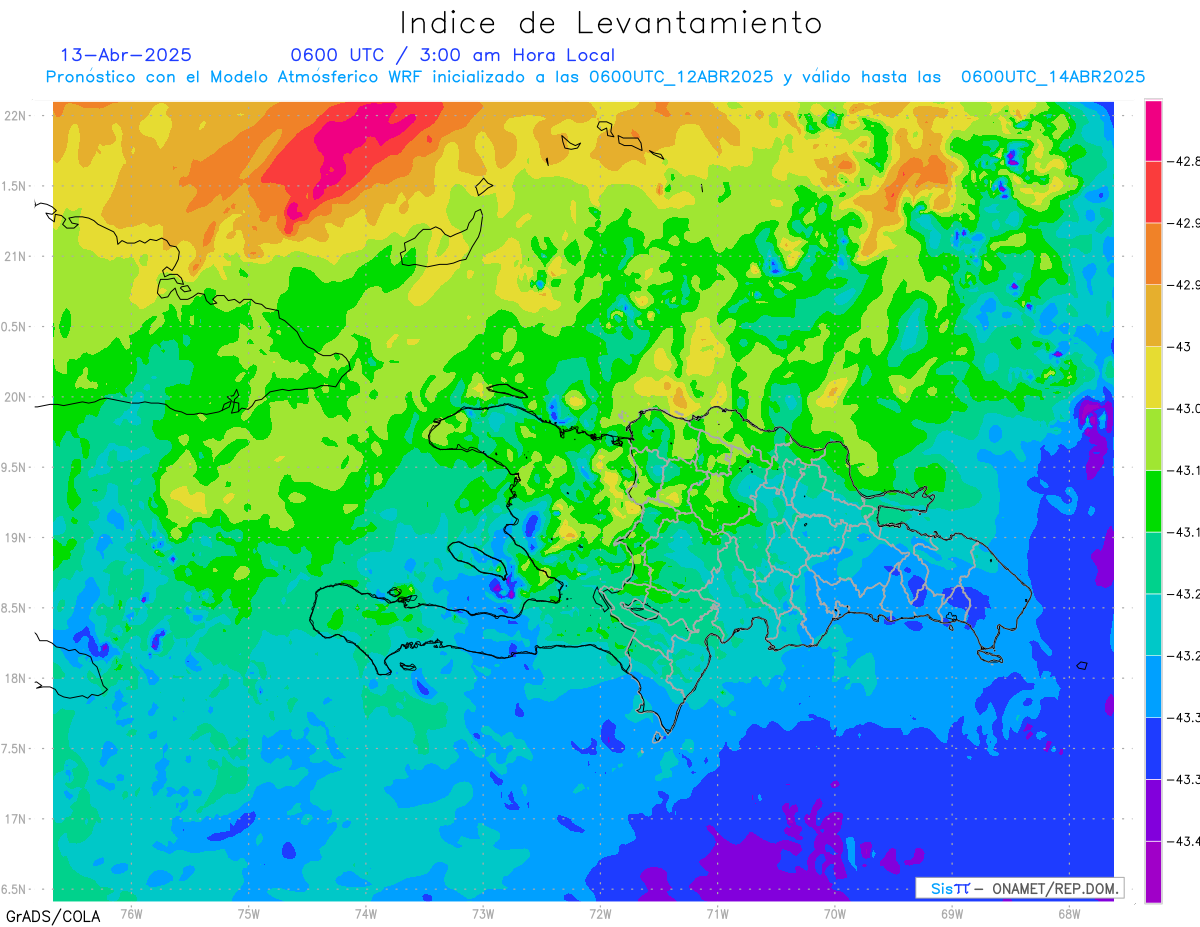
Task: Click the '75W' longitude label
Action: coord(249,913)
